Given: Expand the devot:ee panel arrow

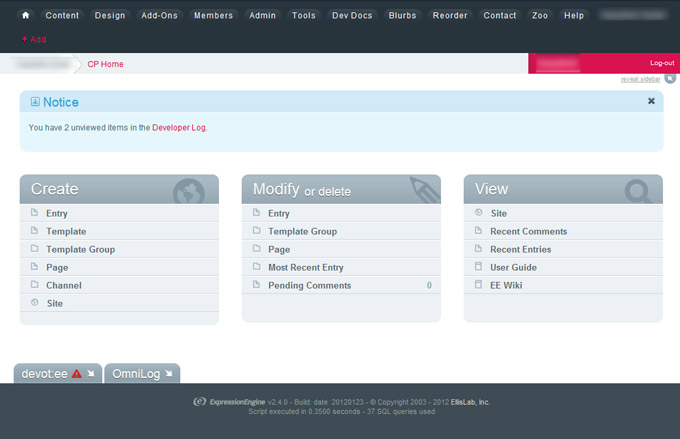Looking at the screenshot, I should click(91, 373).
